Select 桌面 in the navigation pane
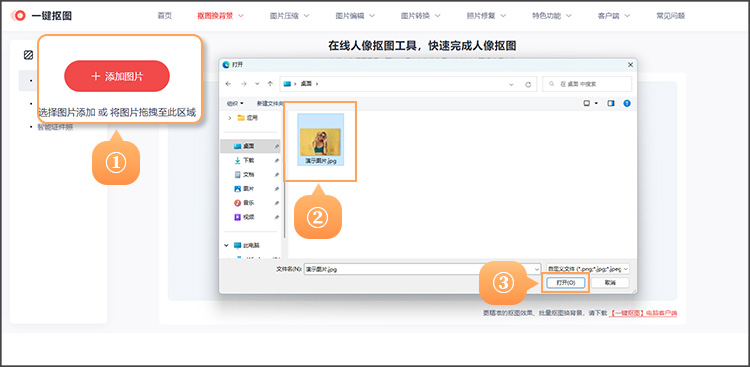 point(251,146)
